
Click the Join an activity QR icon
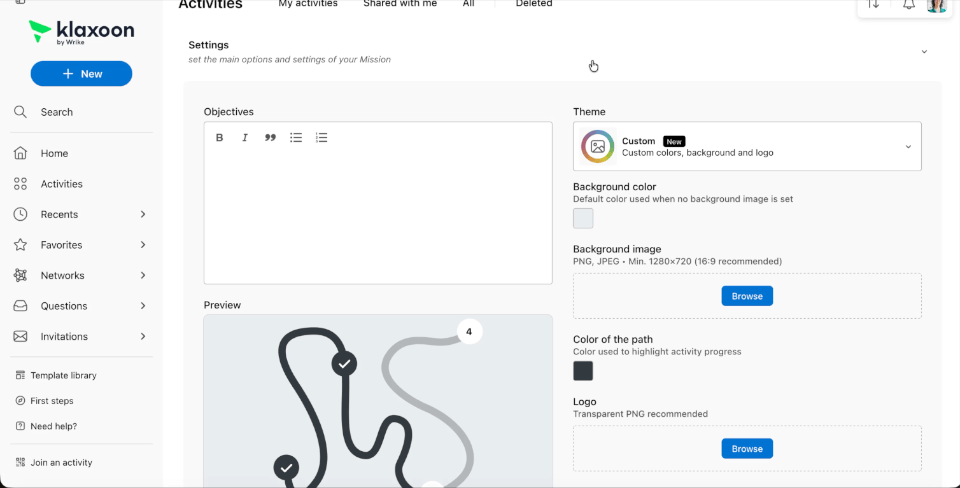point(20,462)
